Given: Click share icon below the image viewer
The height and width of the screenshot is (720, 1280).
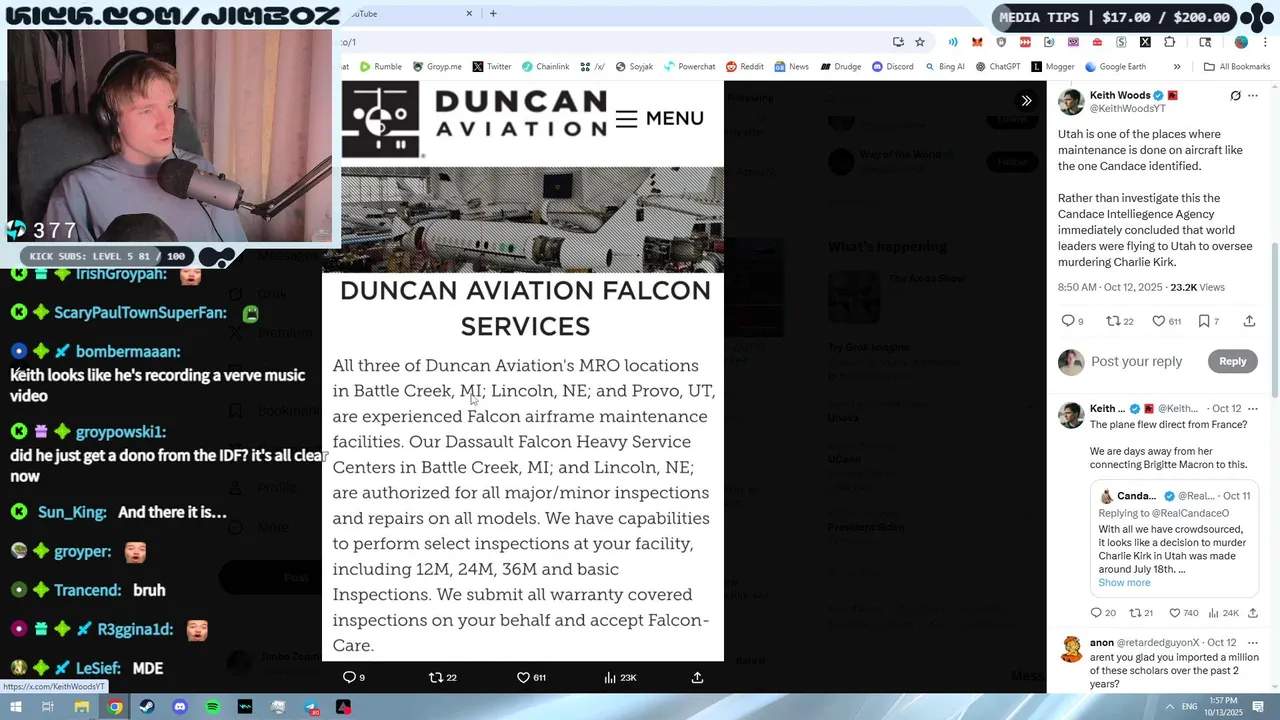Looking at the screenshot, I should pos(697,677).
